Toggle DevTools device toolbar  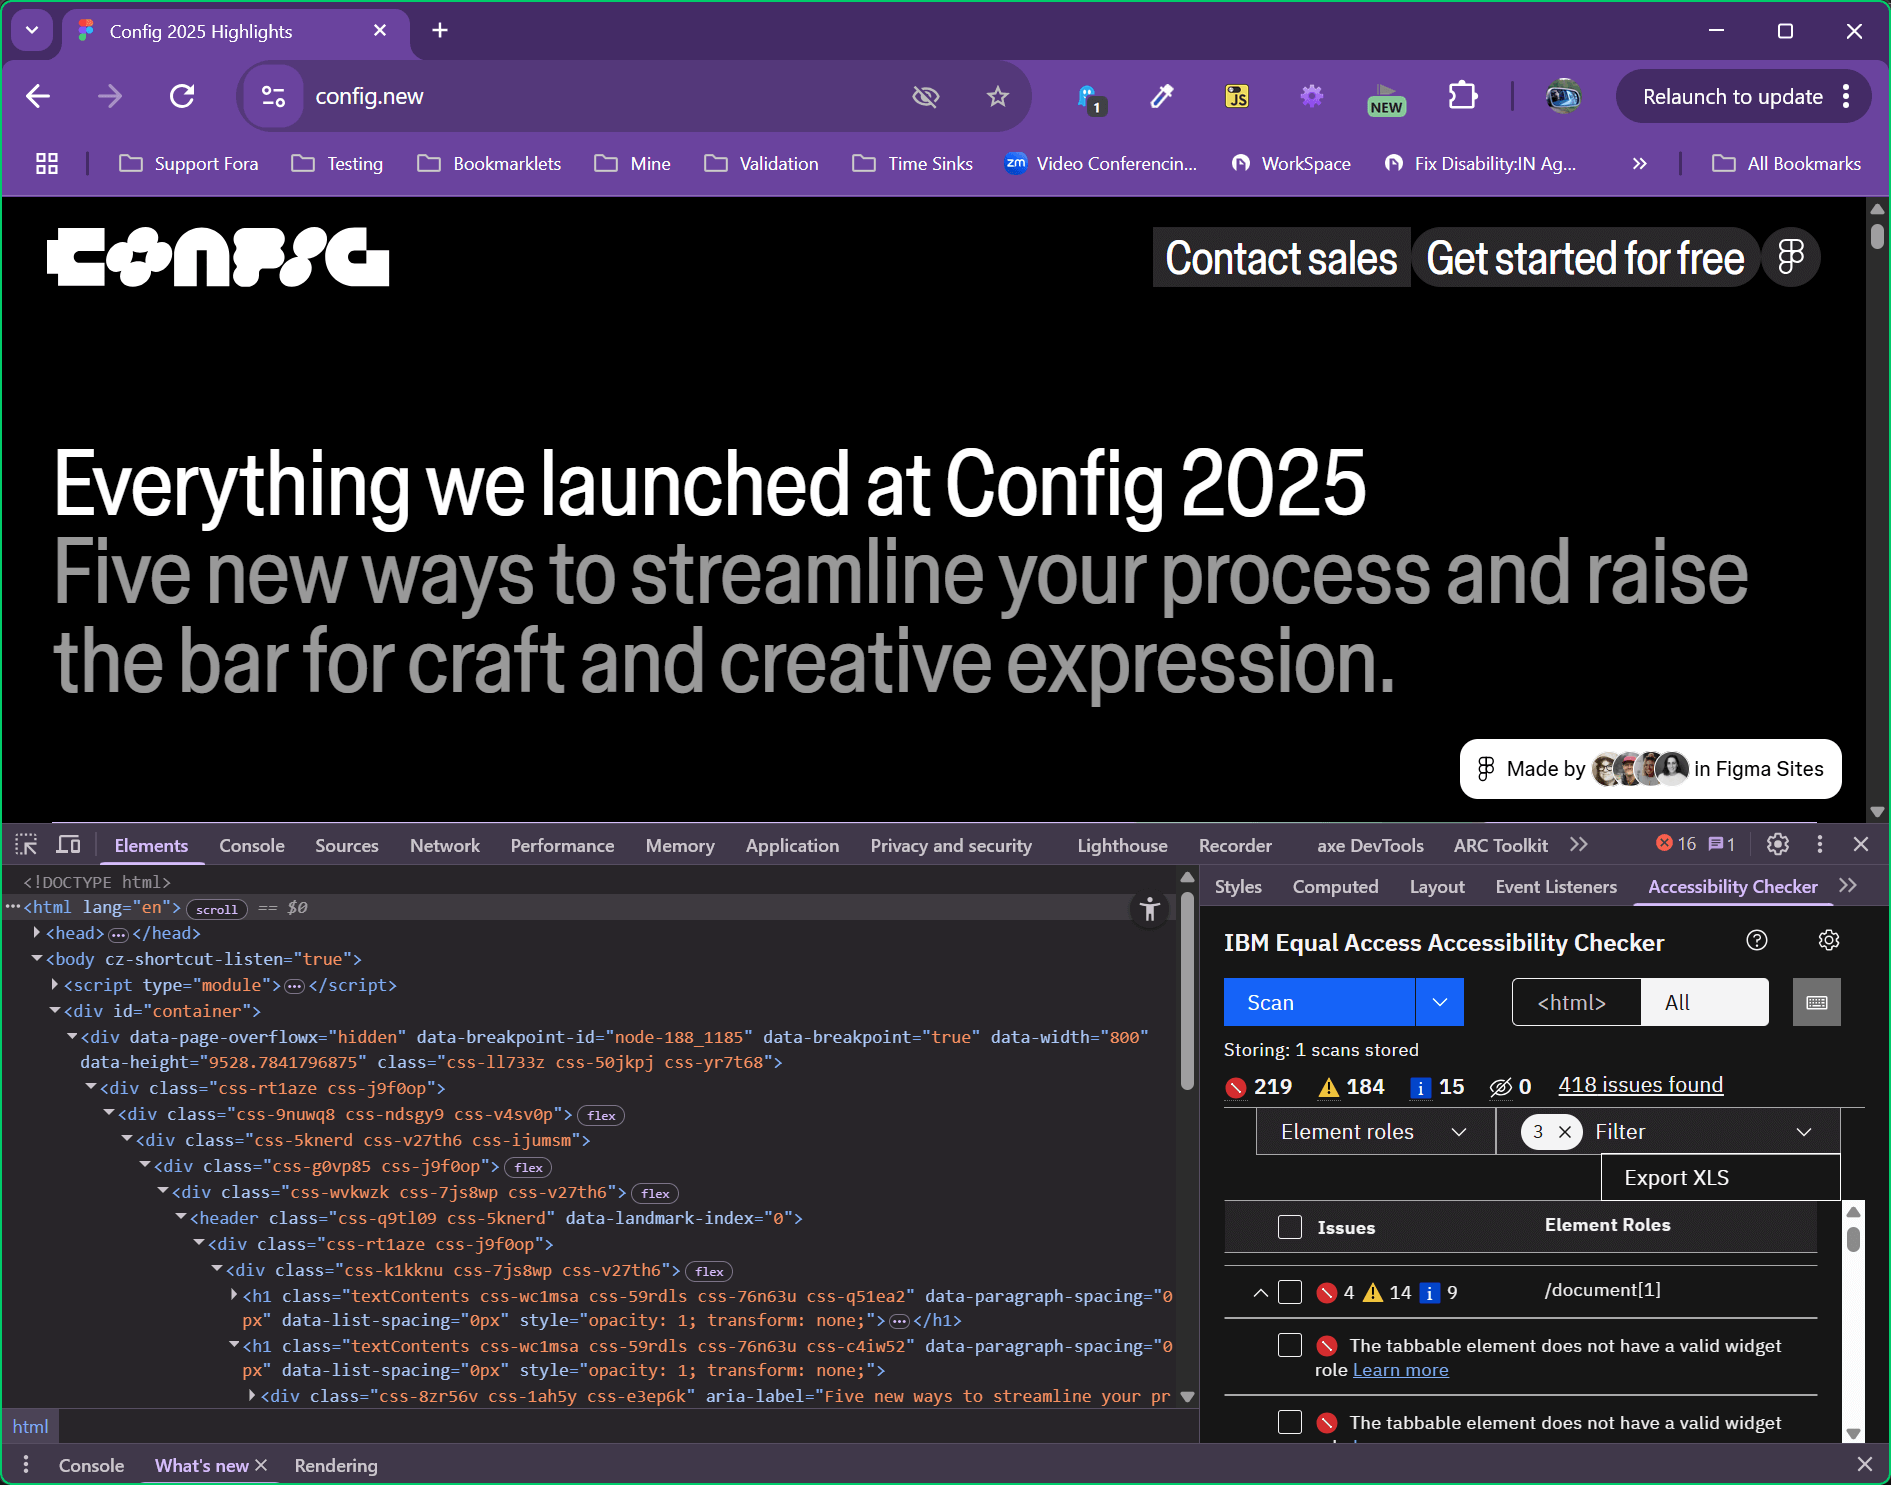69,845
